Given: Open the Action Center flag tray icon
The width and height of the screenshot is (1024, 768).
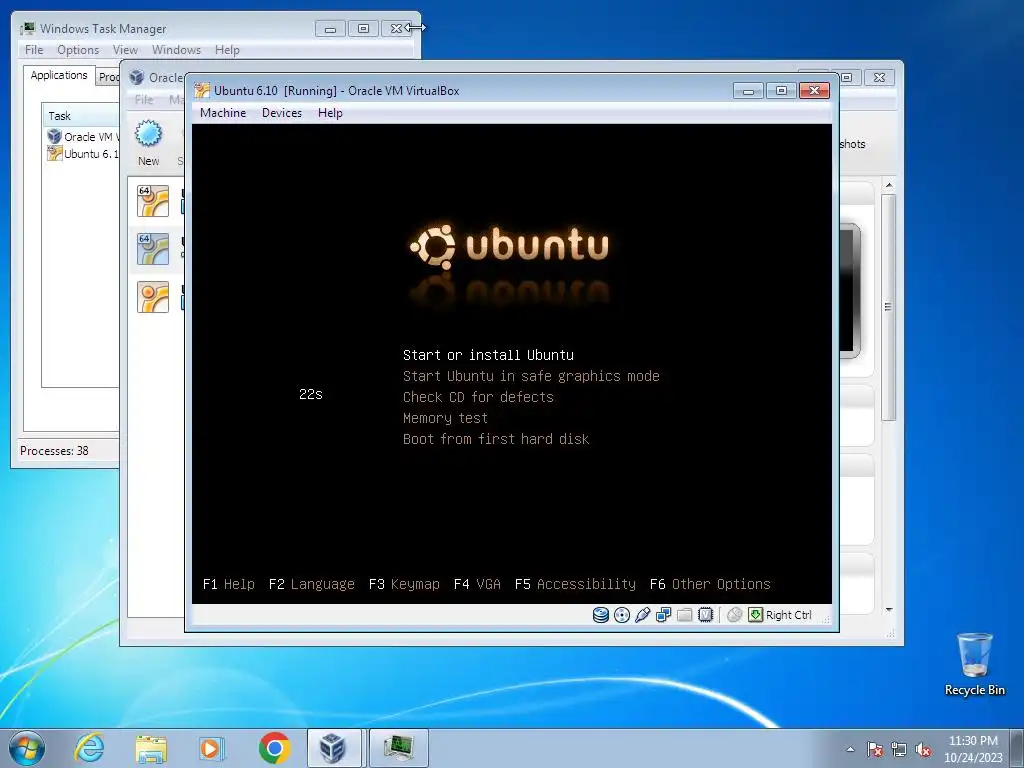Looking at the screenshot, I should [x=875, y=750].
